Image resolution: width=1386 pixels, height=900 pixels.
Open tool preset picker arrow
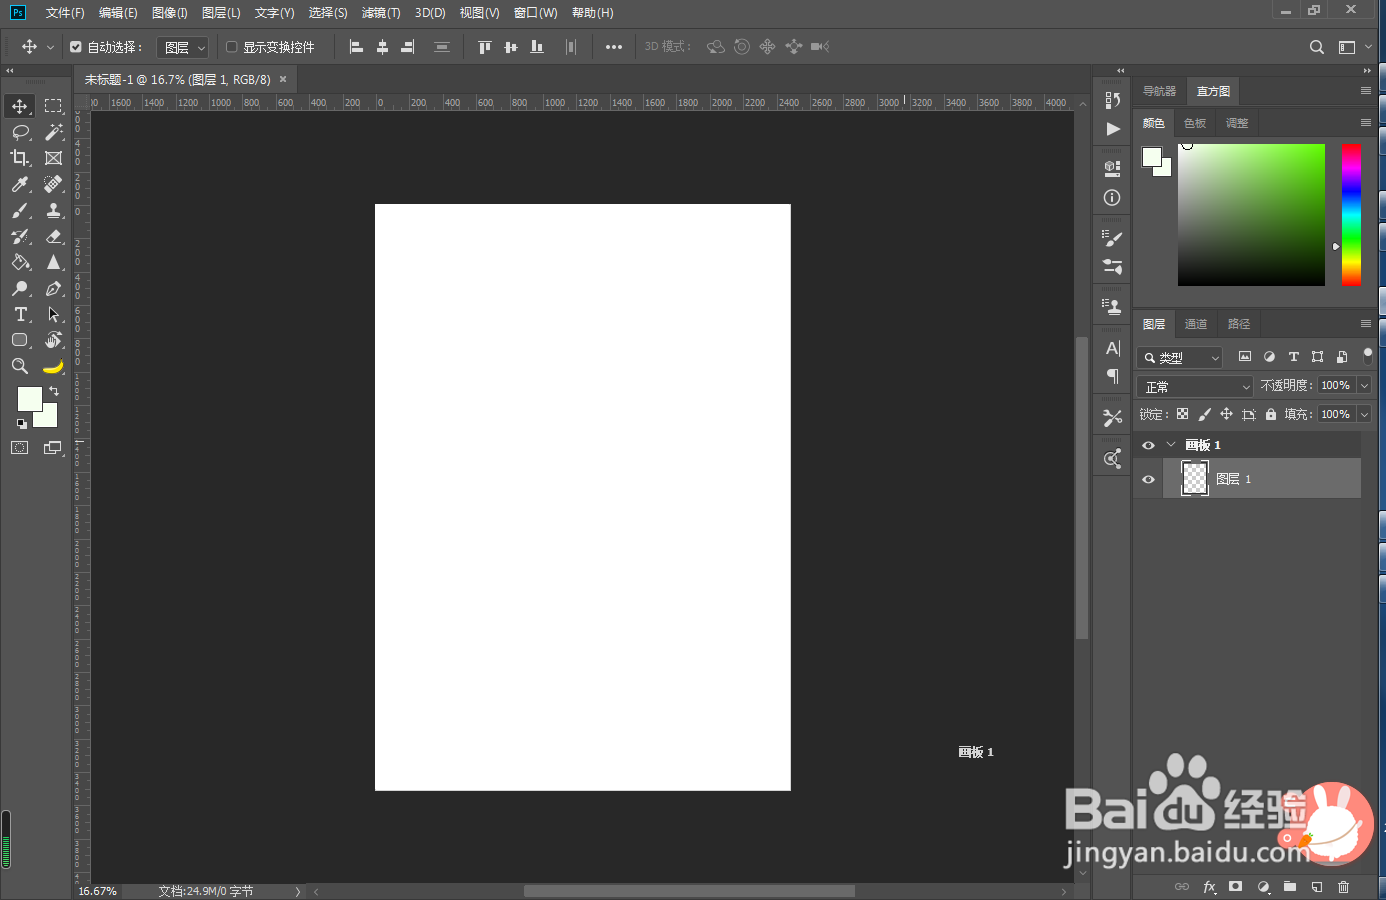[x=50, y=47]
